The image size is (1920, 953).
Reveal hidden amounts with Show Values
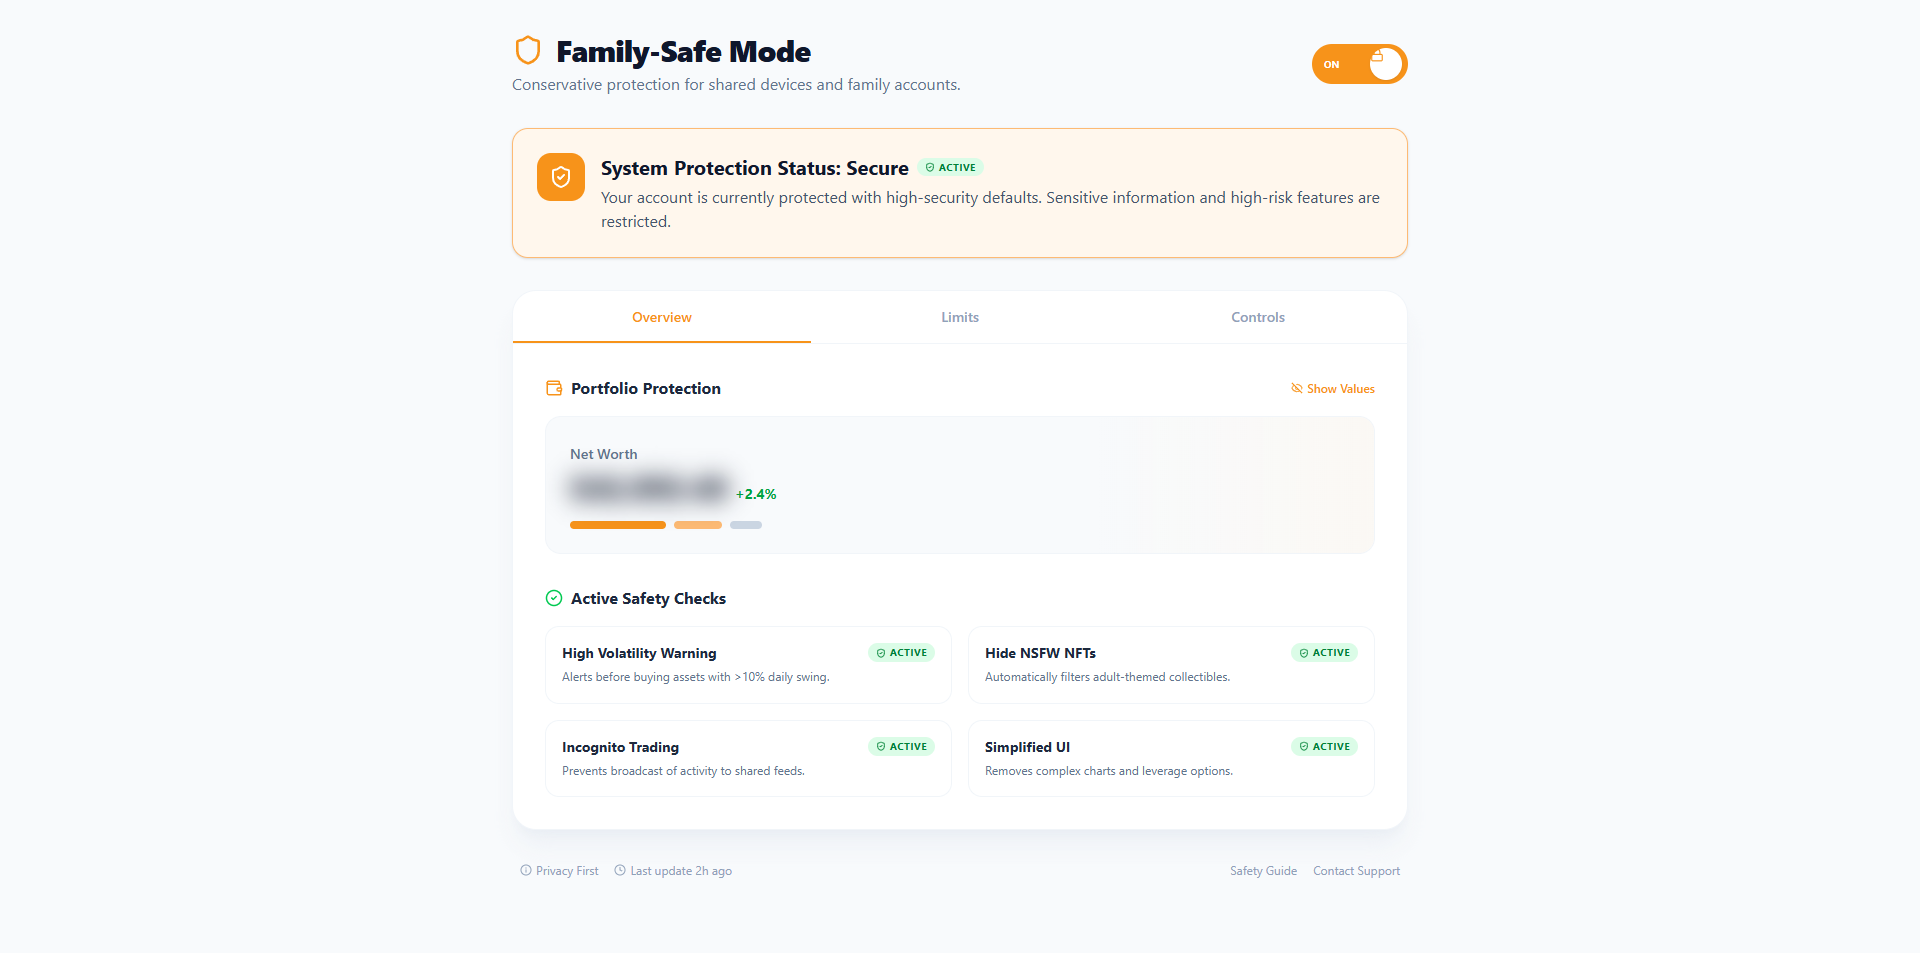click(1340, 389)
